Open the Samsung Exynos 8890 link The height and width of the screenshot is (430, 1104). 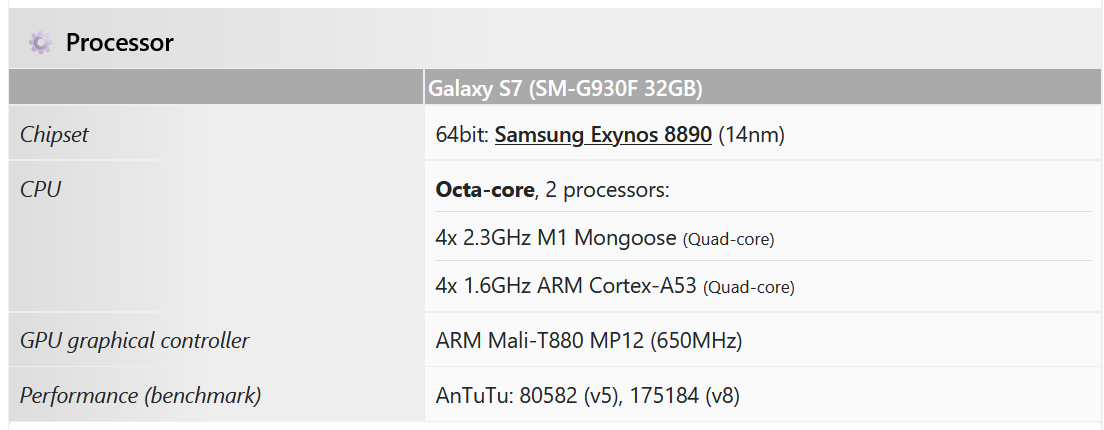[603, 135]
